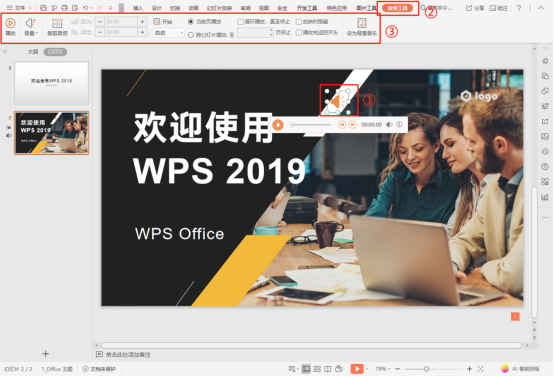Enable loop playback until stopped checkbox
This screenshot has height=377, width=554.
241,22
